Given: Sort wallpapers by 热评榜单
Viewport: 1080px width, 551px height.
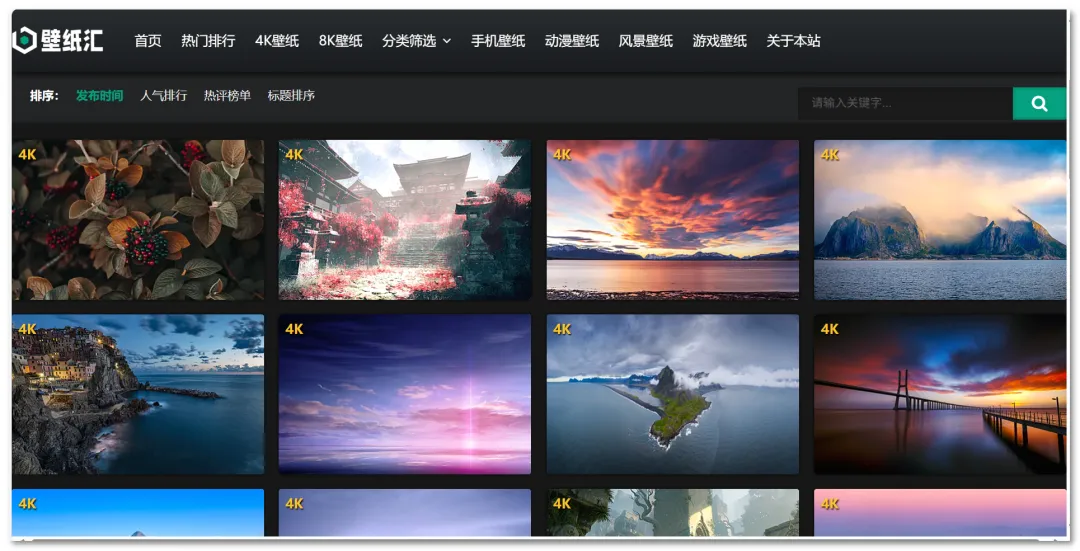Looking at the screenshot, I should (x=227, y=96).
